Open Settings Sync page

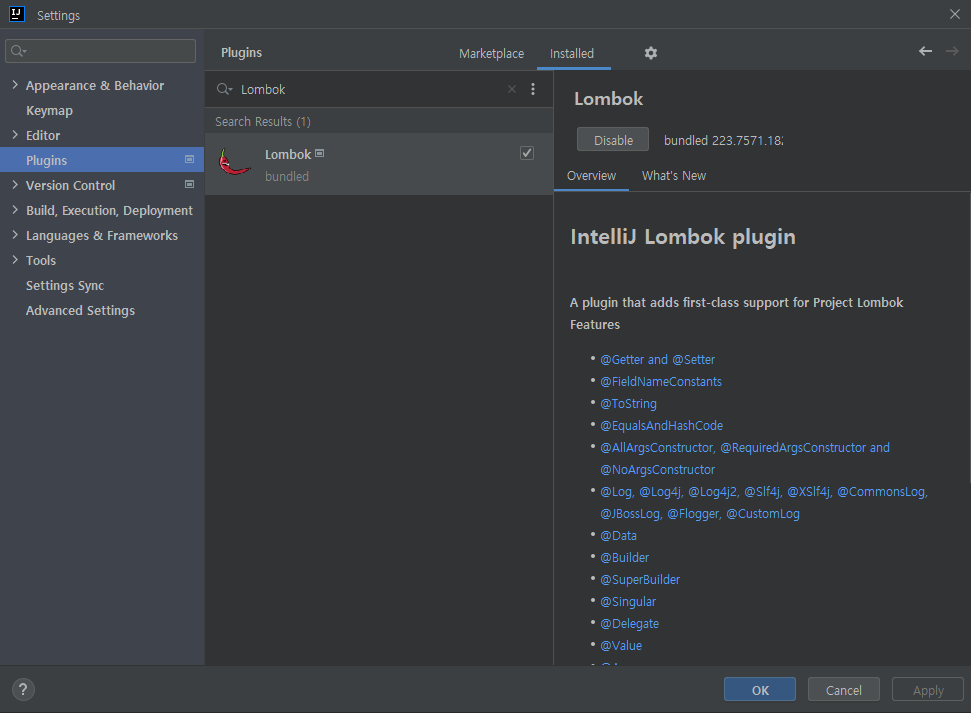pyautogui.click(x=65, y=286)
